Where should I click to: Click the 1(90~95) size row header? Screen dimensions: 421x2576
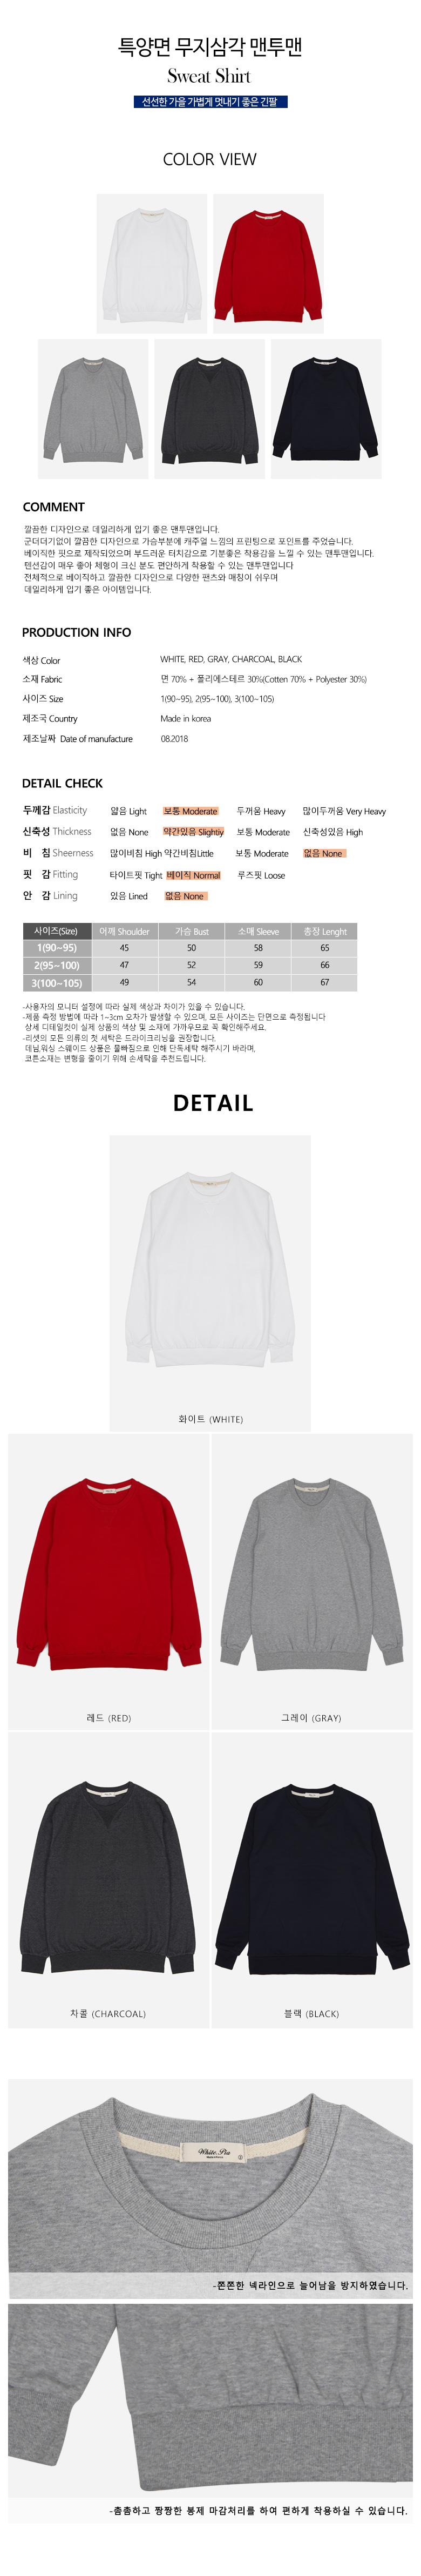coord(57,948)
